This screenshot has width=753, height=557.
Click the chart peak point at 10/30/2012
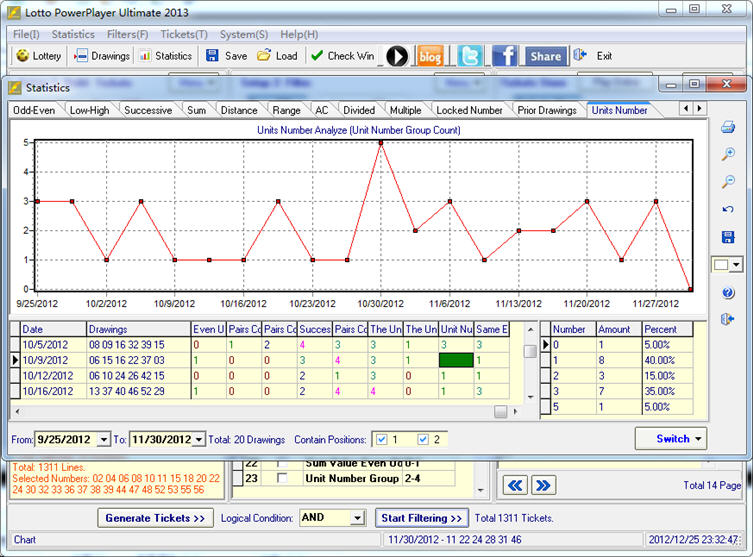381,143
